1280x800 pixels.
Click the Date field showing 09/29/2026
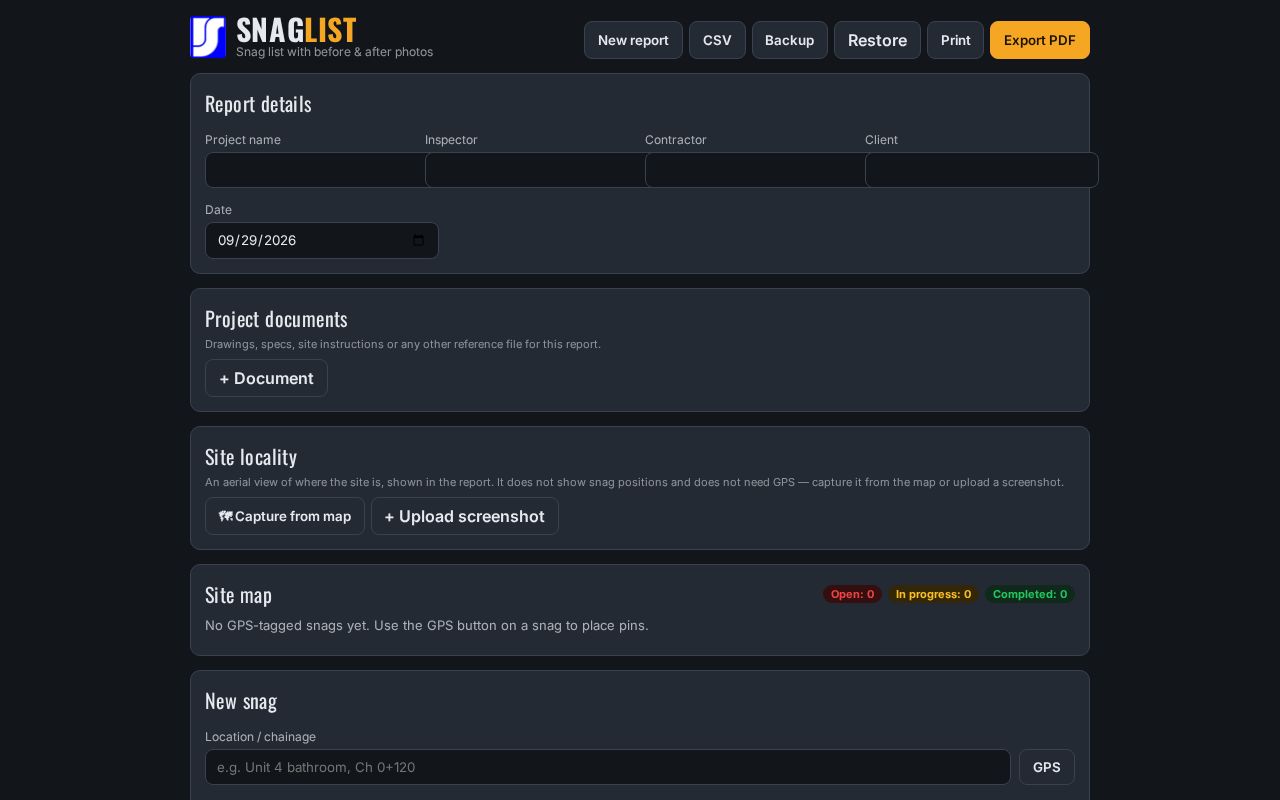coord(322,240)
